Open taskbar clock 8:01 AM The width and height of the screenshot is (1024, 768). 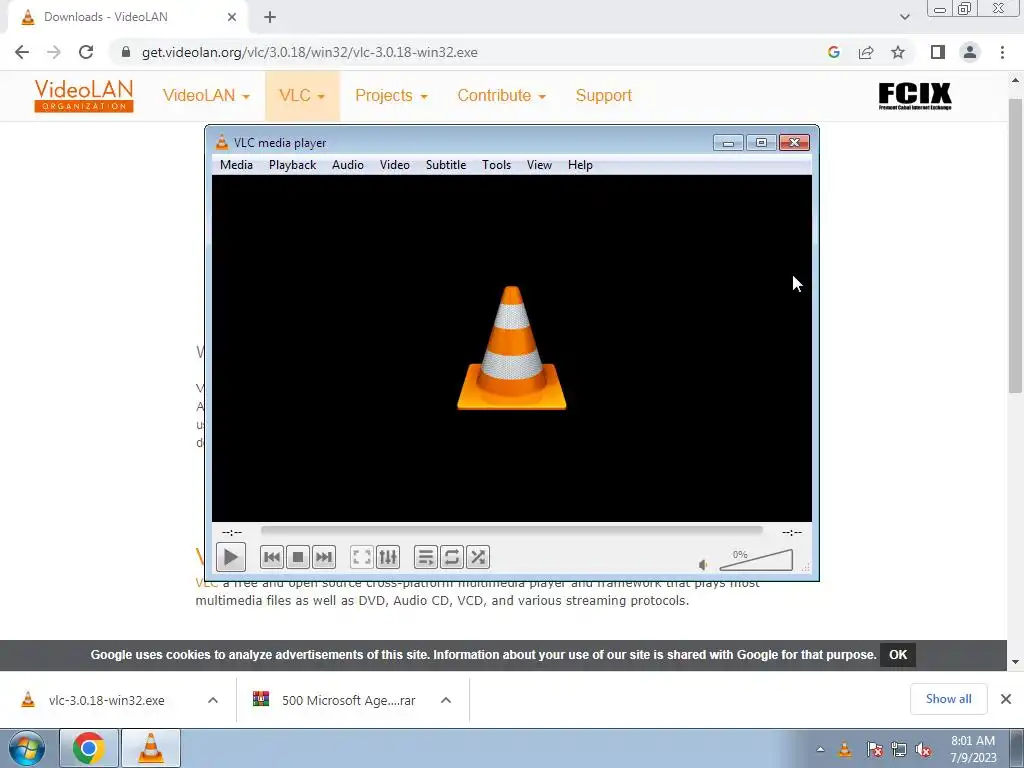973,749
